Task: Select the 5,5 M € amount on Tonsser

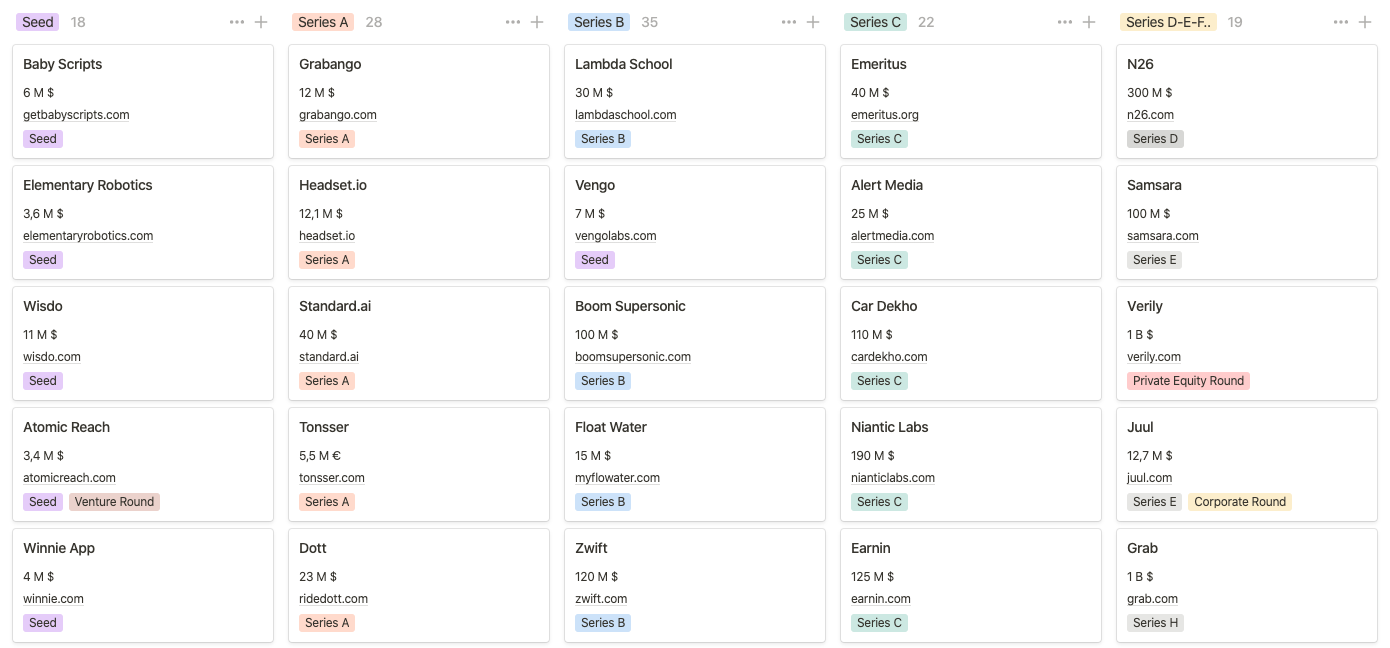Action: 320,456
